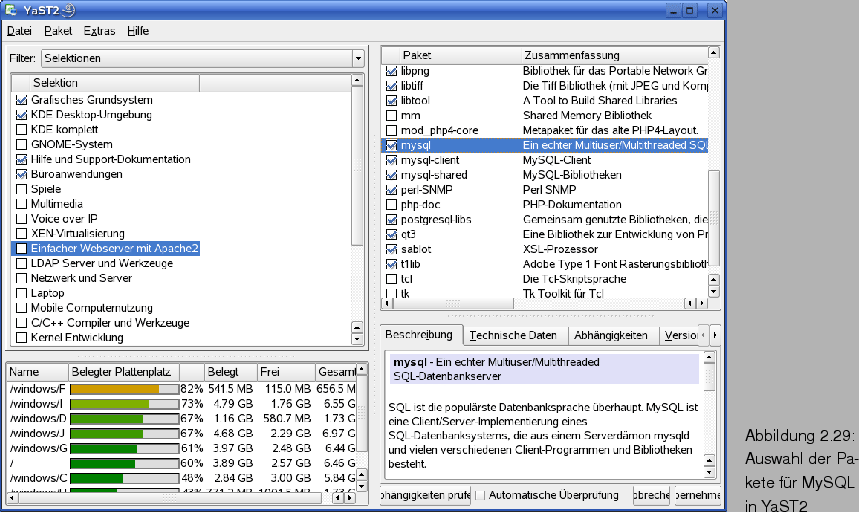Enable the KDE komplett selection

[21, 130]
